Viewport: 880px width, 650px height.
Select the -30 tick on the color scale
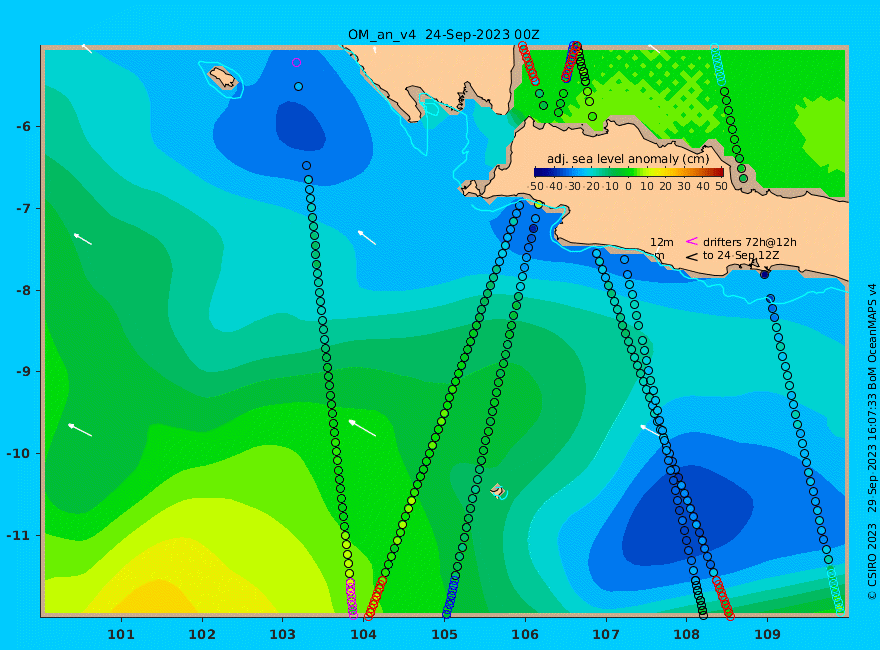[572, 186]
